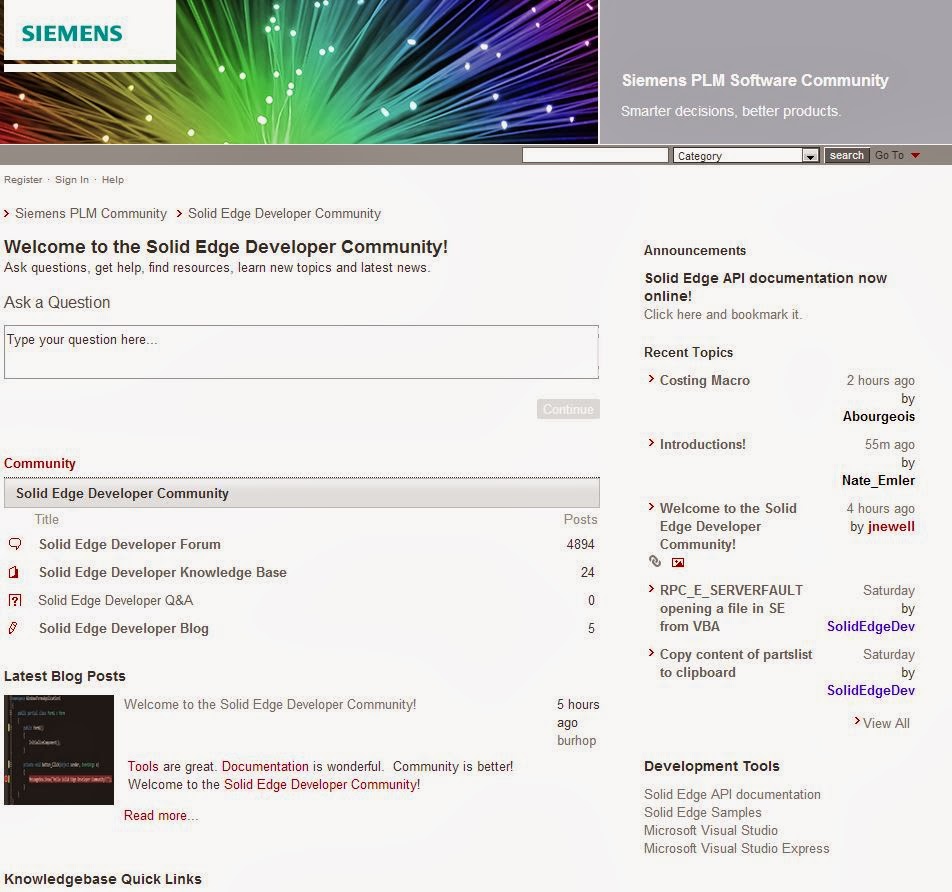Viewport: 952px width, 892px height.
Task: Open Solid Edge Samples link
Action: 702,812
